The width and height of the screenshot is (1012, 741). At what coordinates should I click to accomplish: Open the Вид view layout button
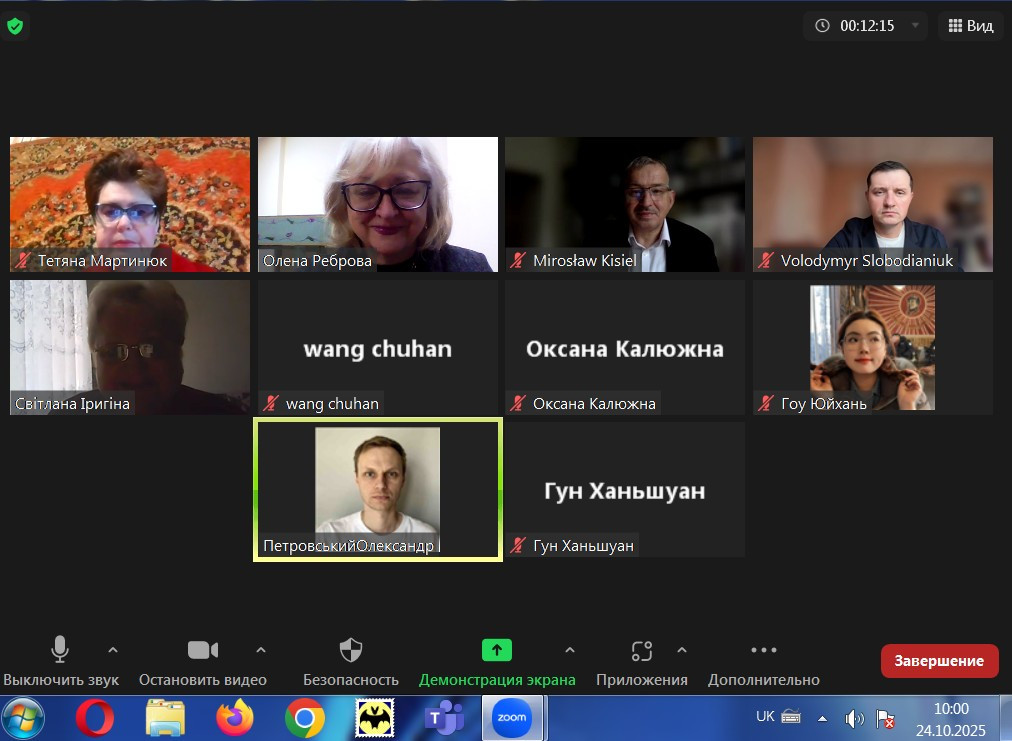tap(971, 26)
